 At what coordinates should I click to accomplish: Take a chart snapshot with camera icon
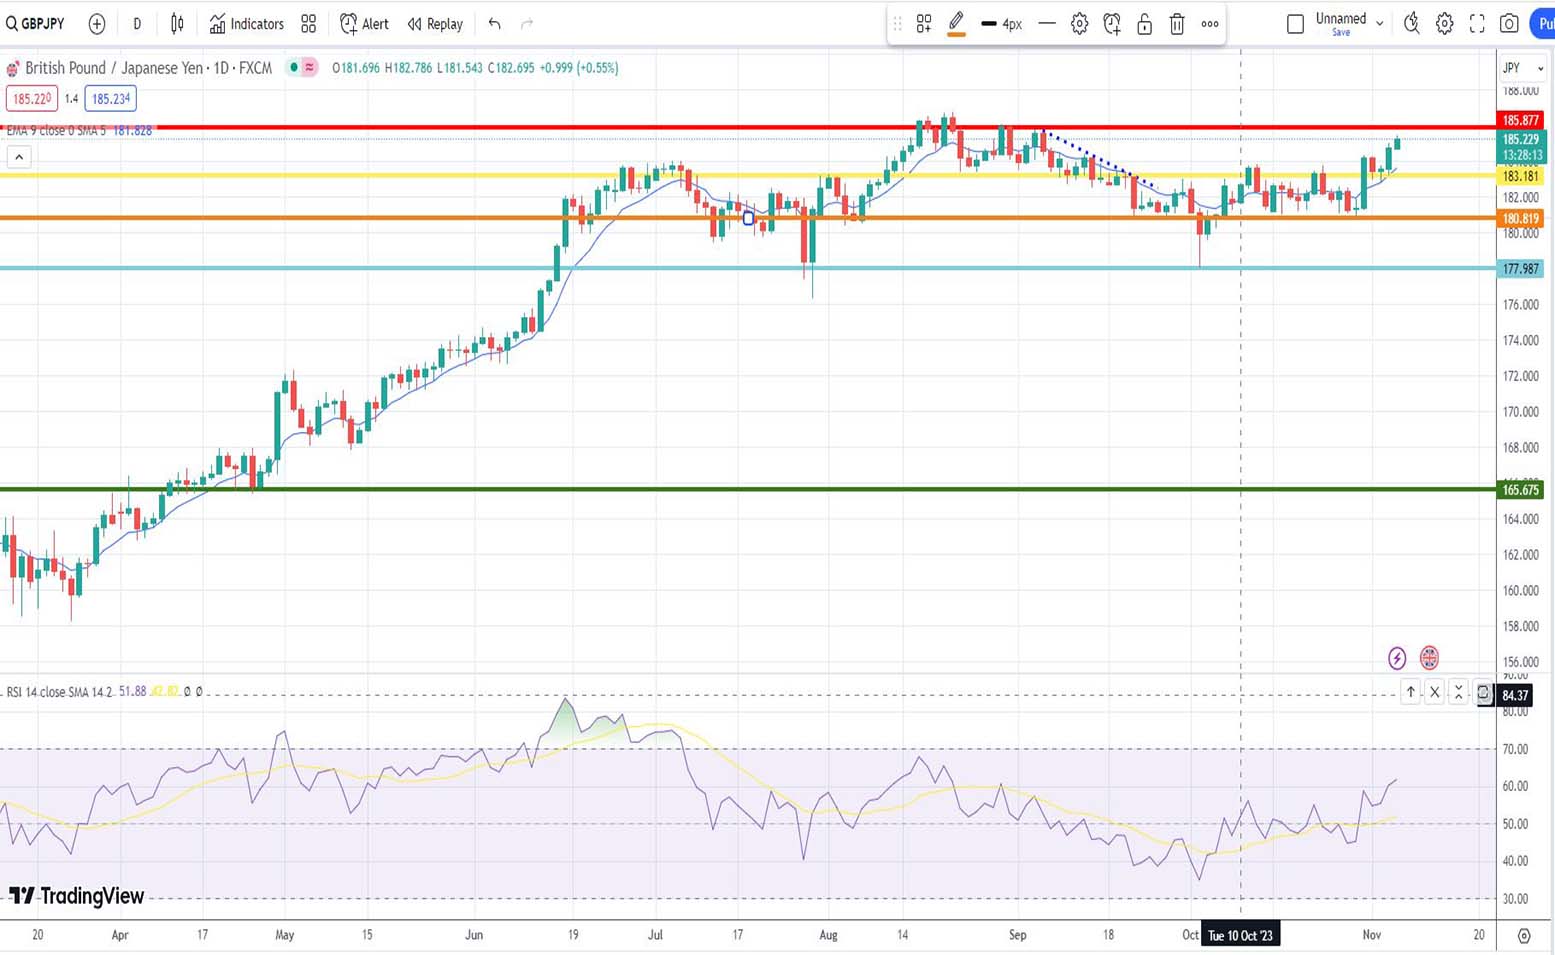(1509, 24)
